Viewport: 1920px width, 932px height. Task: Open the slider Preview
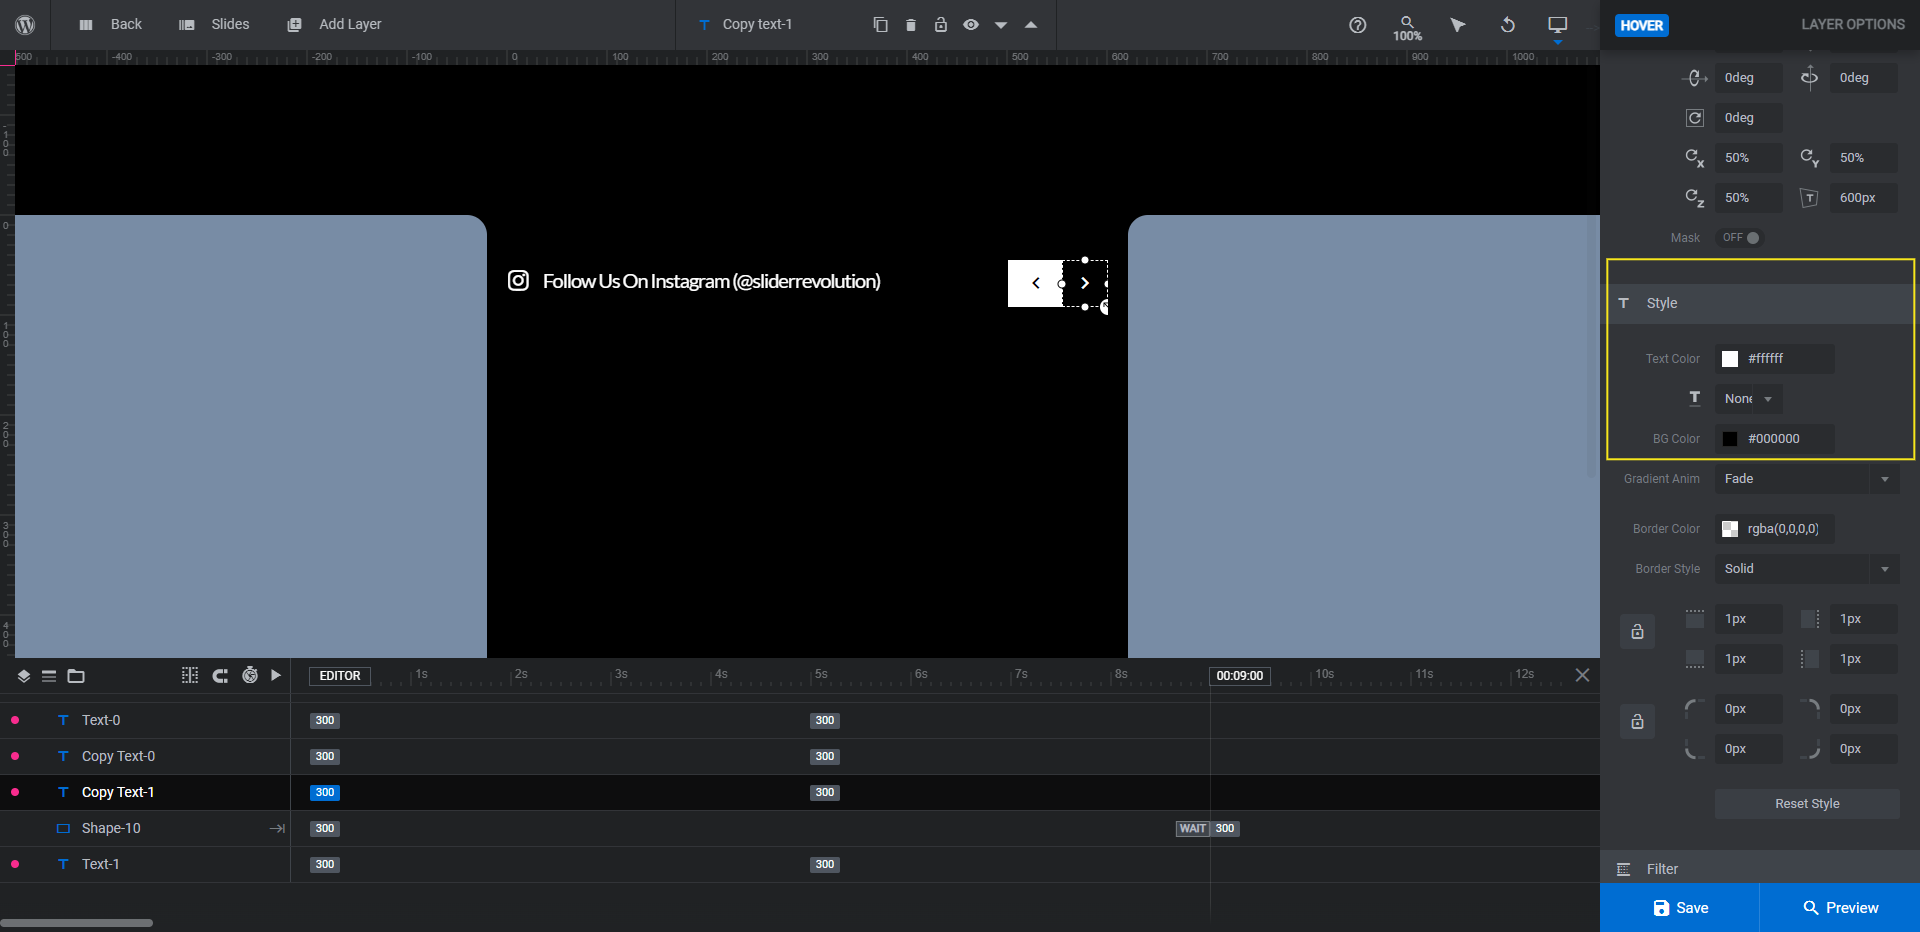(x=1840, y=908)
